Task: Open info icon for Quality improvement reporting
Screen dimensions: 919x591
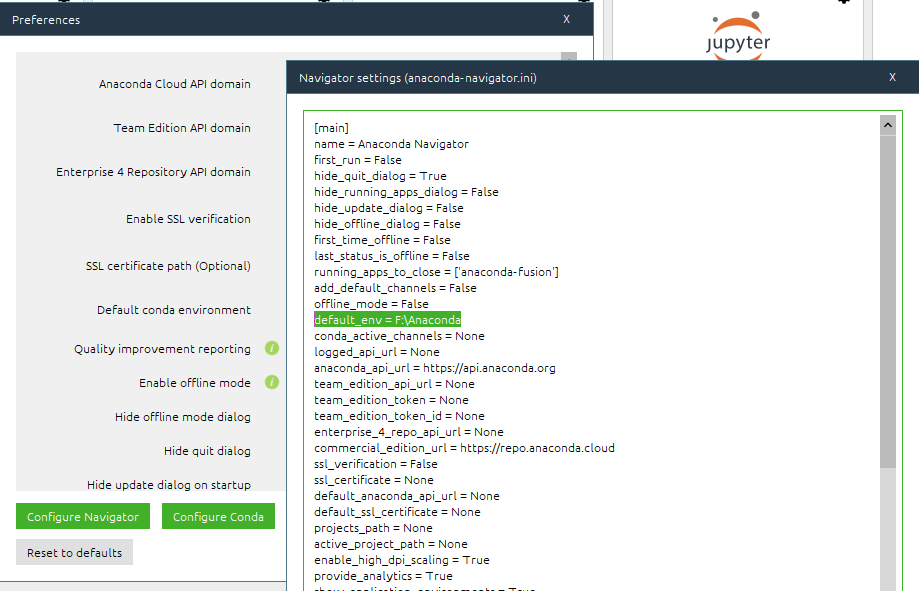Action: (x=271, y=348)
